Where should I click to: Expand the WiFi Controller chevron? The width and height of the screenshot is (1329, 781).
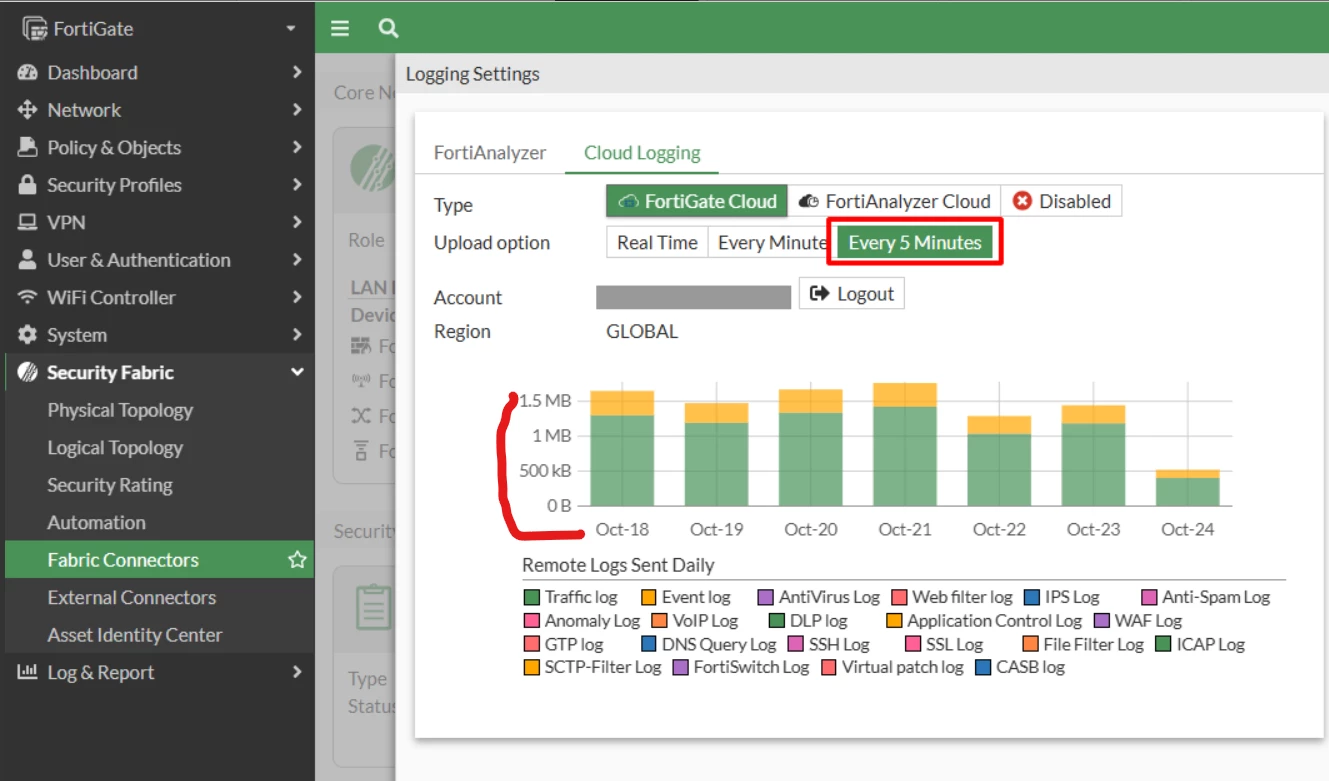pyautogui.click(x=297, y=297)
